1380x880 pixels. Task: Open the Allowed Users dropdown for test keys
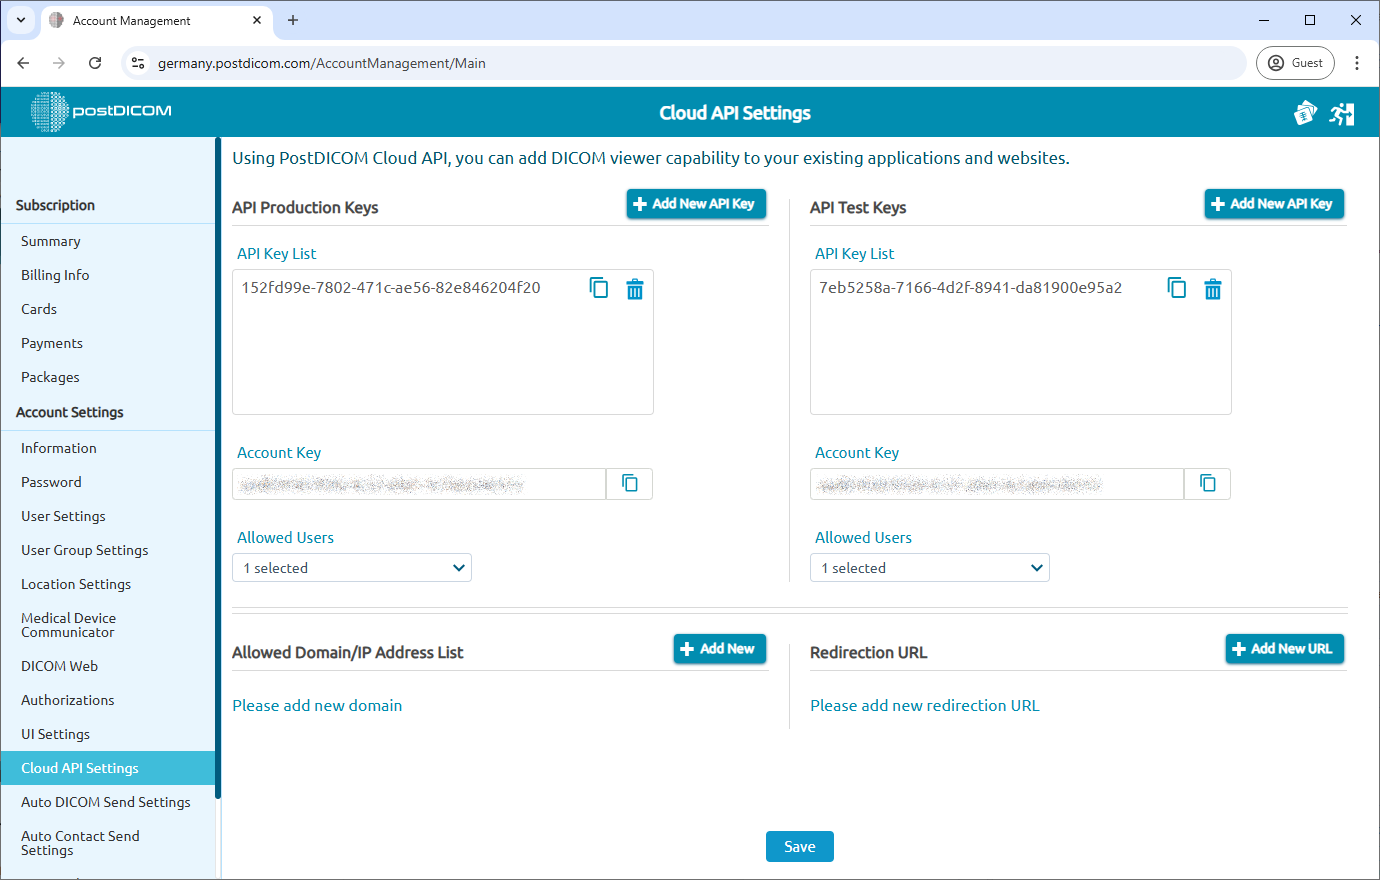click(929, 567)
